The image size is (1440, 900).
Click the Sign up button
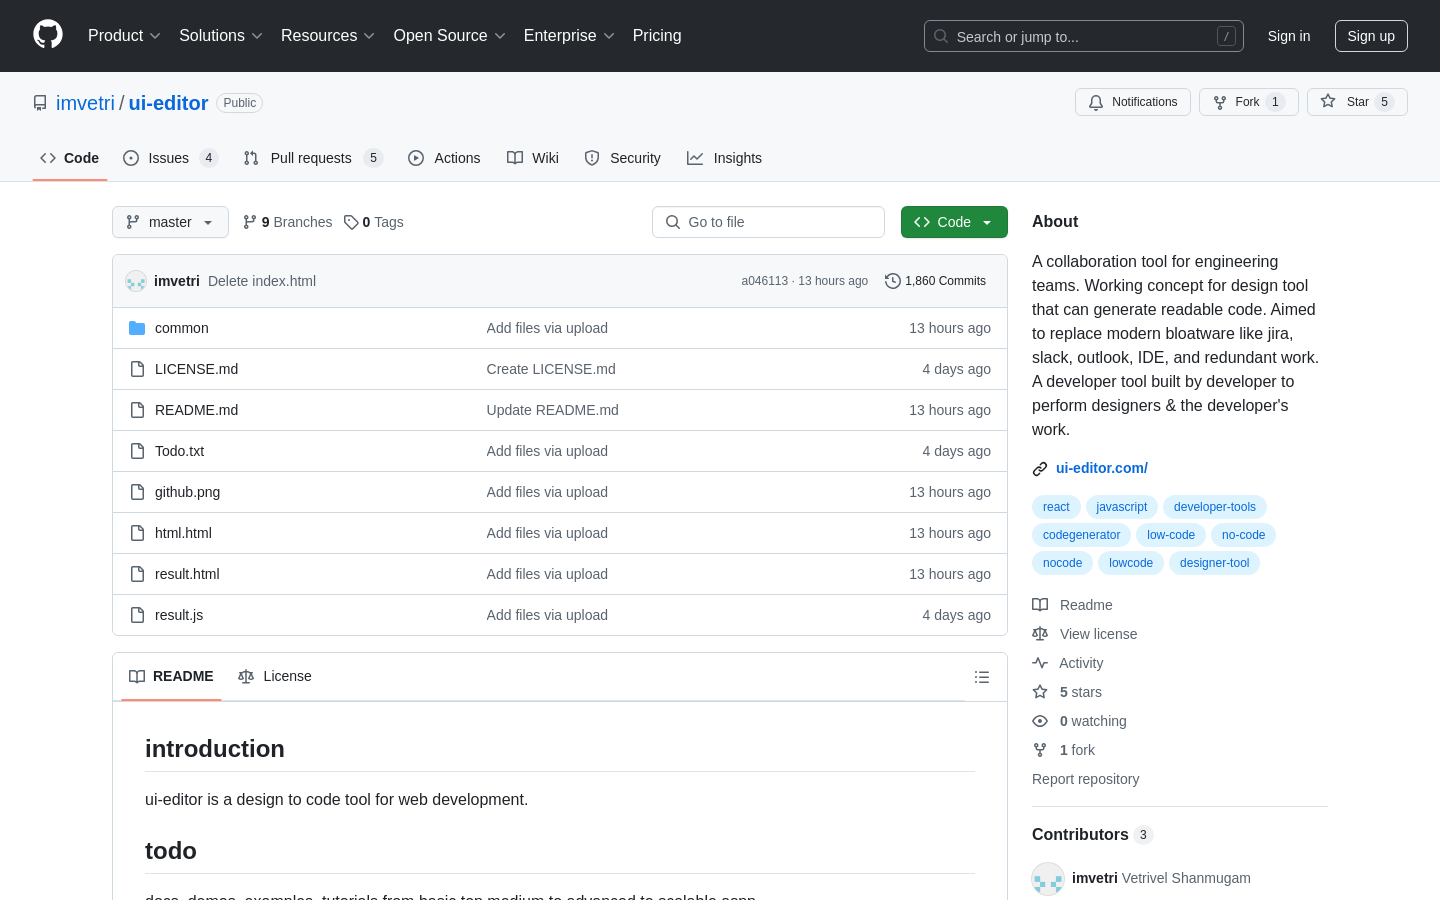[1371, 36]
